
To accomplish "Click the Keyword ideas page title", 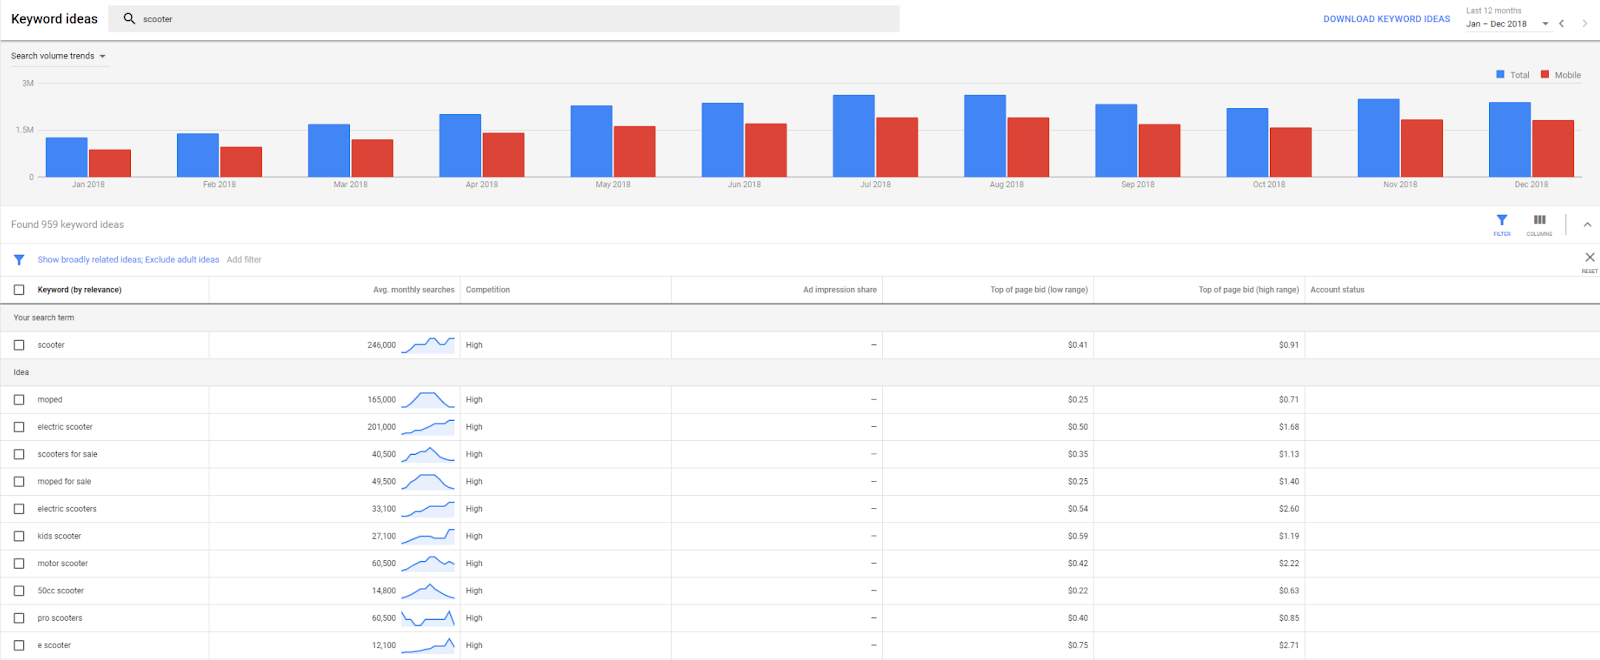I will 54,19.
